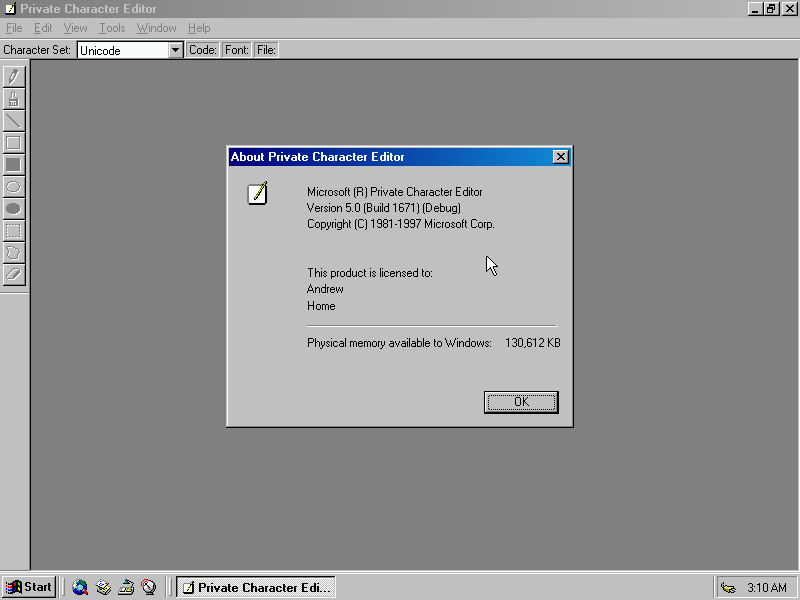The width and height of the screenshot is (800, 600).
Task: Open the Tools menu
Action: (112, 28)
